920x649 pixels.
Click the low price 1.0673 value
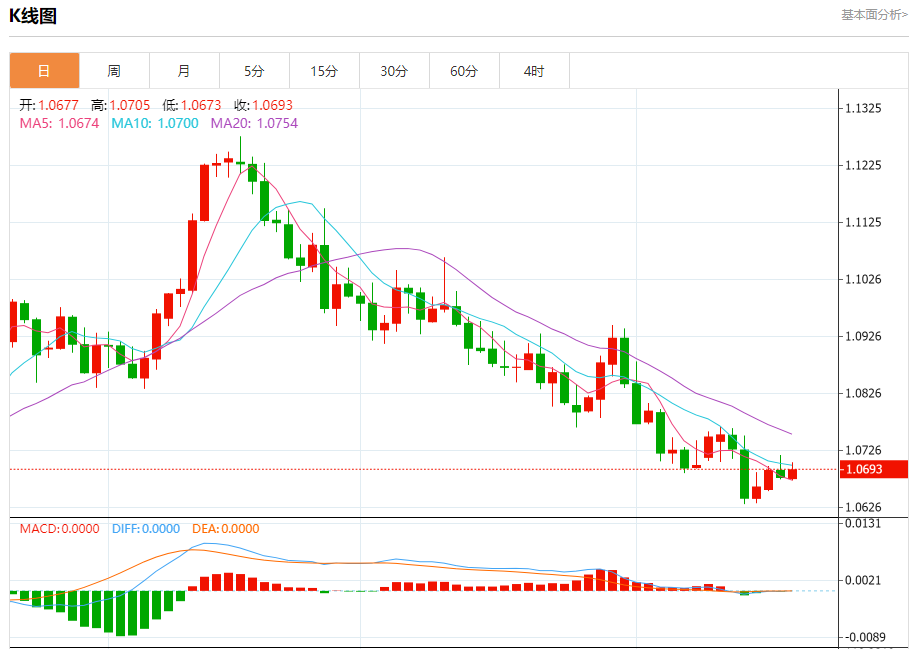201,105
